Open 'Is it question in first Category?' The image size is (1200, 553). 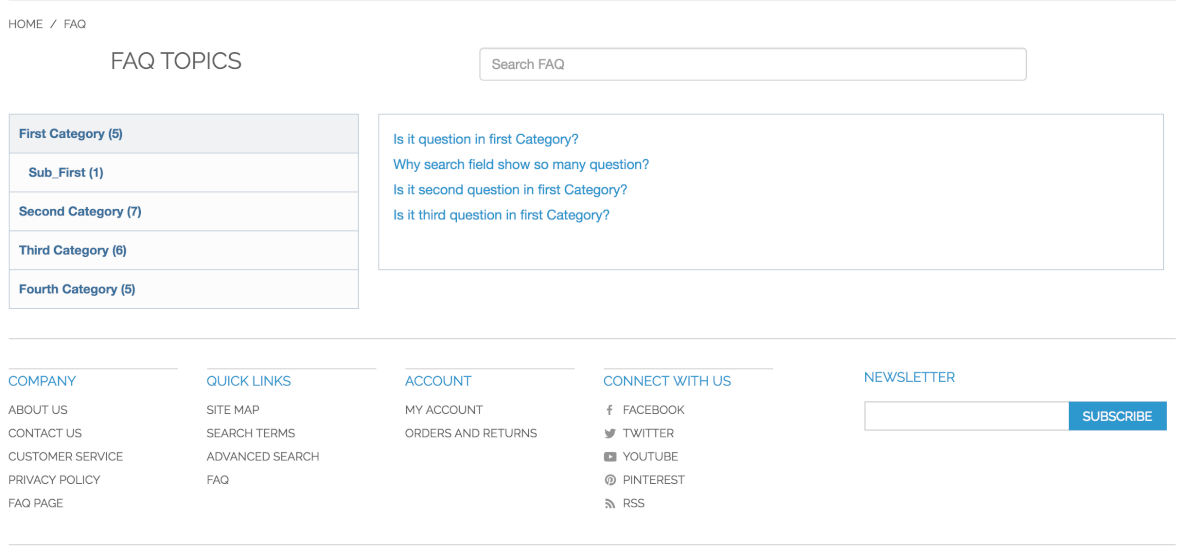(x=485, y=140)
